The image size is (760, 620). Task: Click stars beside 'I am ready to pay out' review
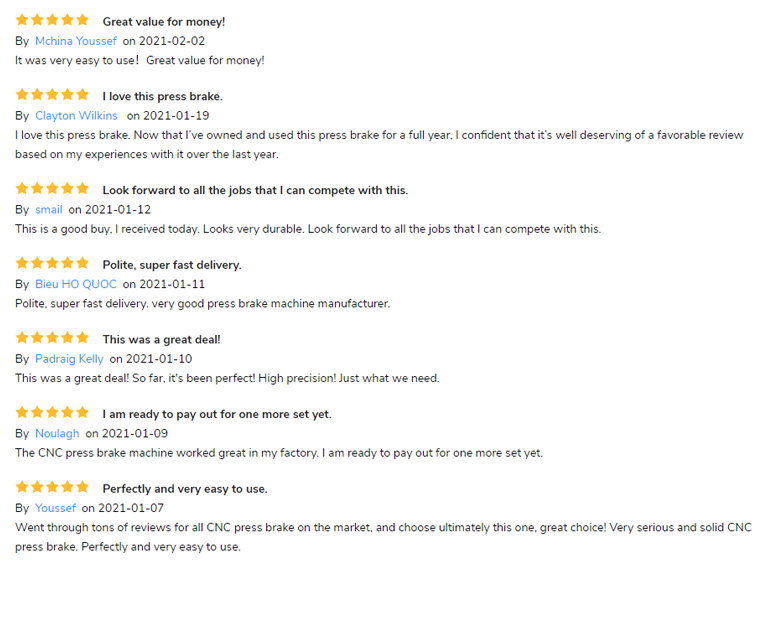(x=52, y=413)
